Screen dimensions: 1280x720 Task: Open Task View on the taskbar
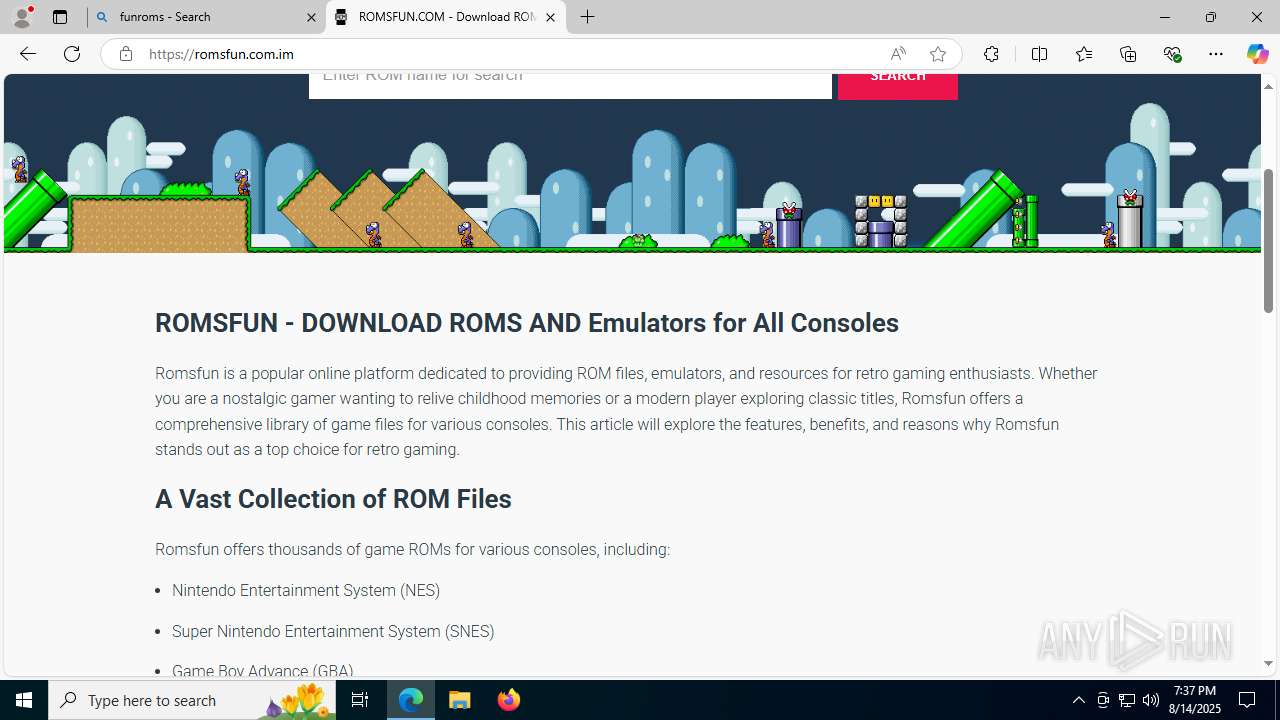(360, 700)
